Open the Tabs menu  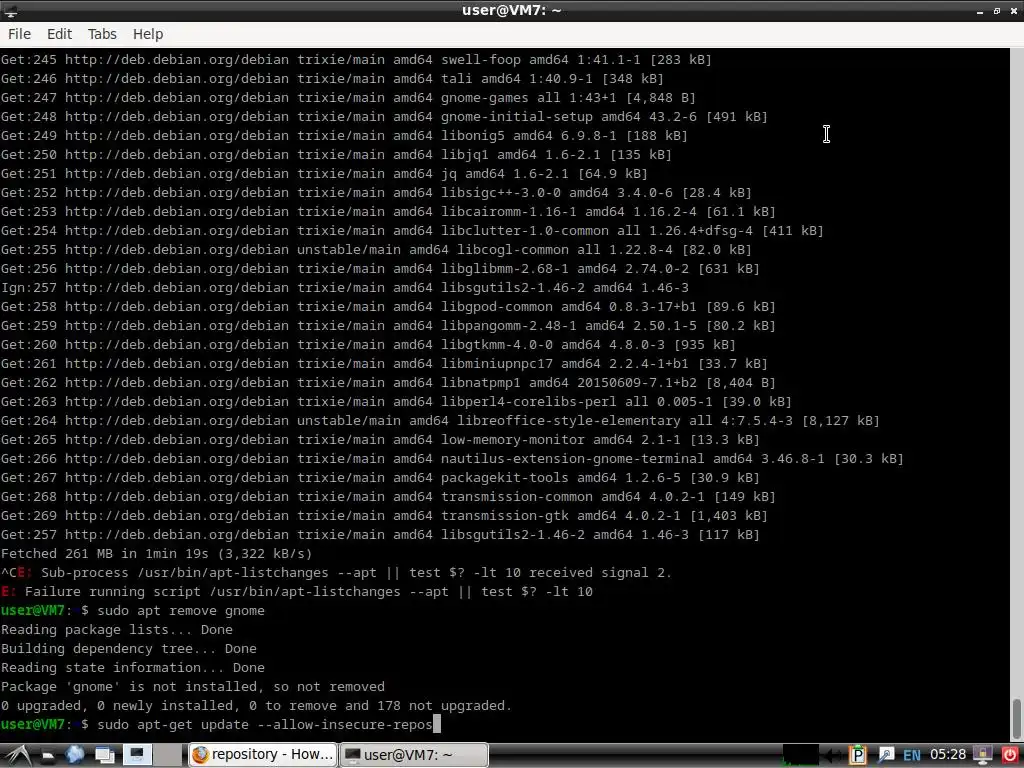[x=102, y=34]
